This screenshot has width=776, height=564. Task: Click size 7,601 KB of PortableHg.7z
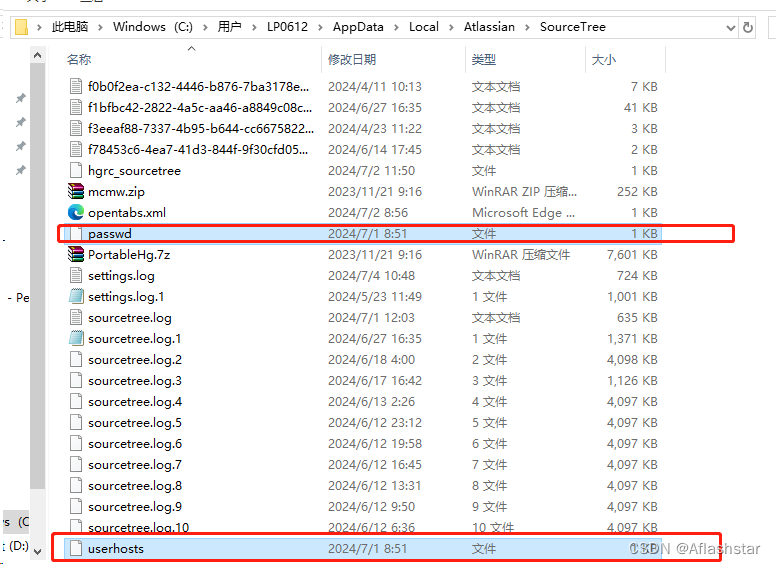[x=632, y=255]
